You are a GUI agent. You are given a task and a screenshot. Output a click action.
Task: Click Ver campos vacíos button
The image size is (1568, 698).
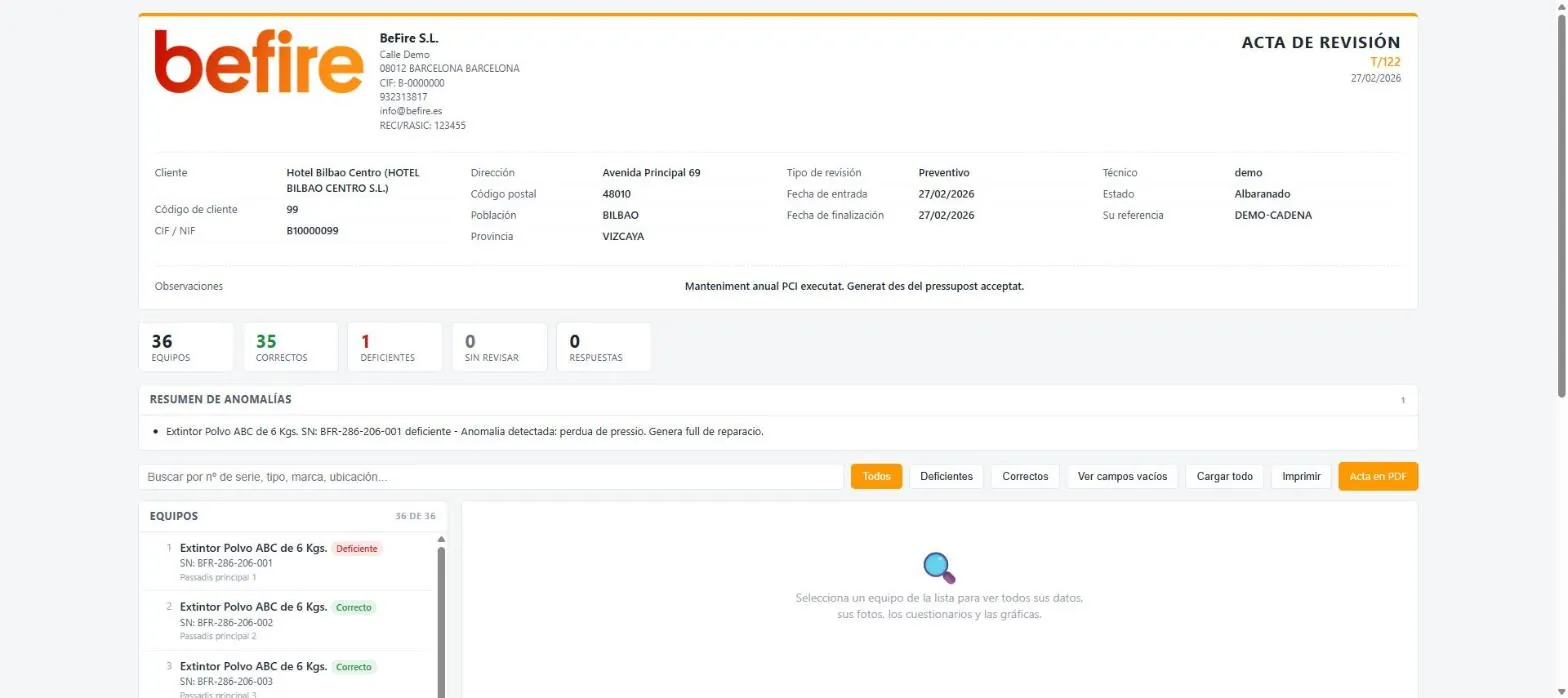click(x=1122, y=477)
